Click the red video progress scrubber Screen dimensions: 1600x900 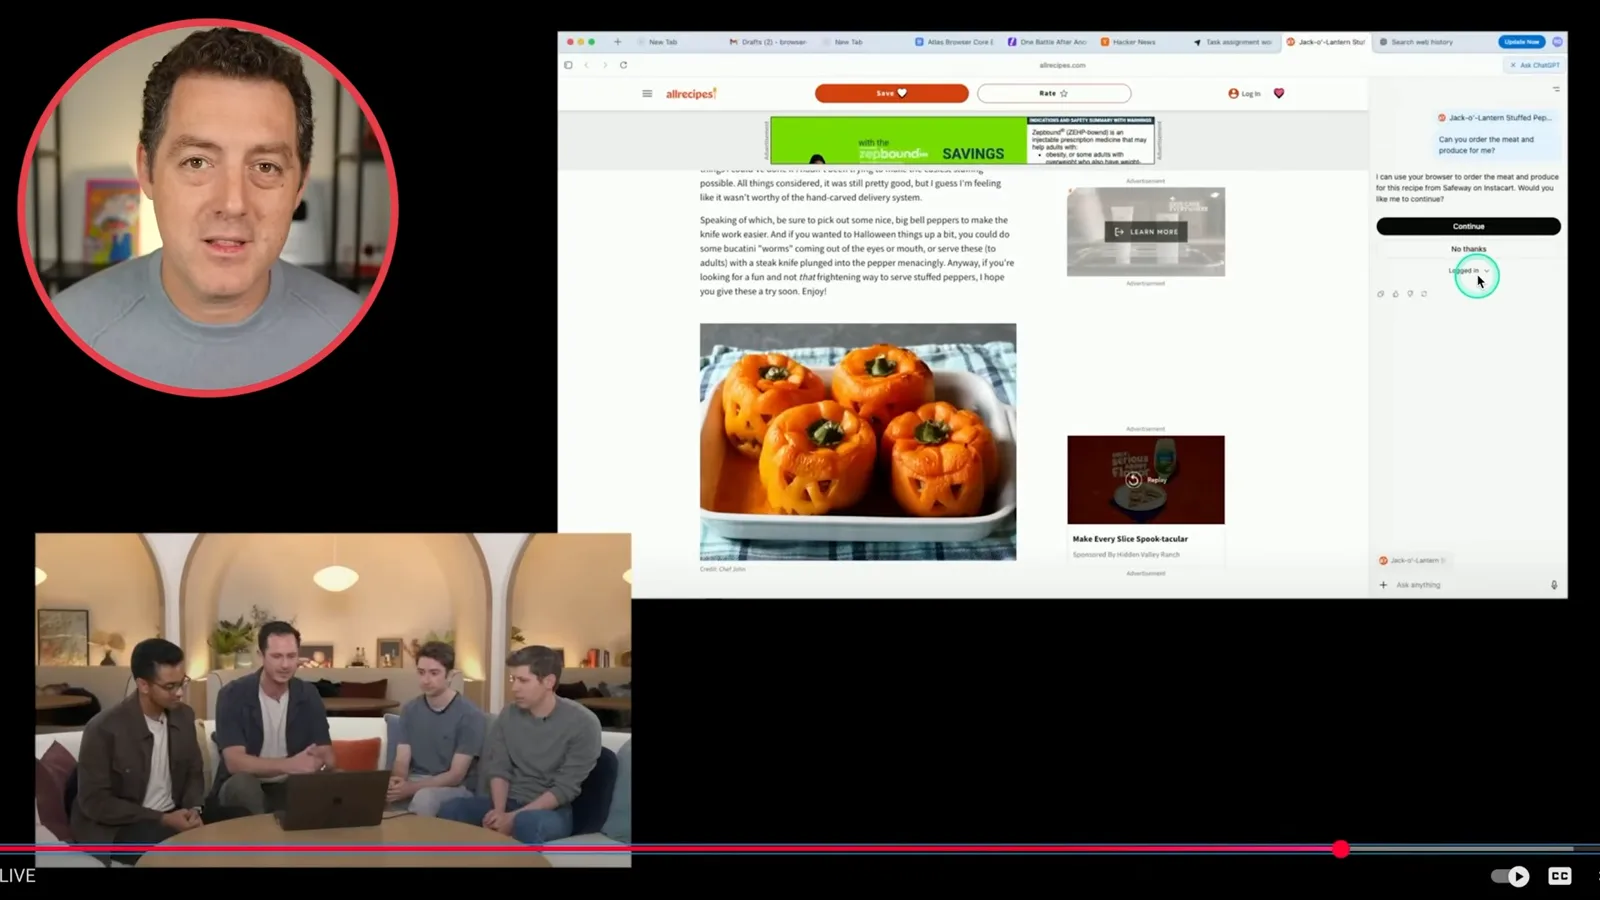coord(1341,849)
